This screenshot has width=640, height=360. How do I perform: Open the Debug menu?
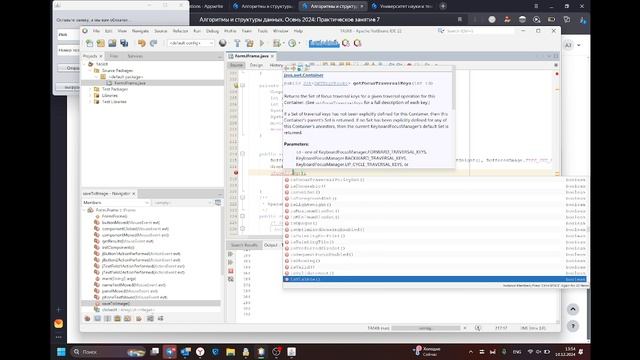pyautogui.click(x=212, y=31)
